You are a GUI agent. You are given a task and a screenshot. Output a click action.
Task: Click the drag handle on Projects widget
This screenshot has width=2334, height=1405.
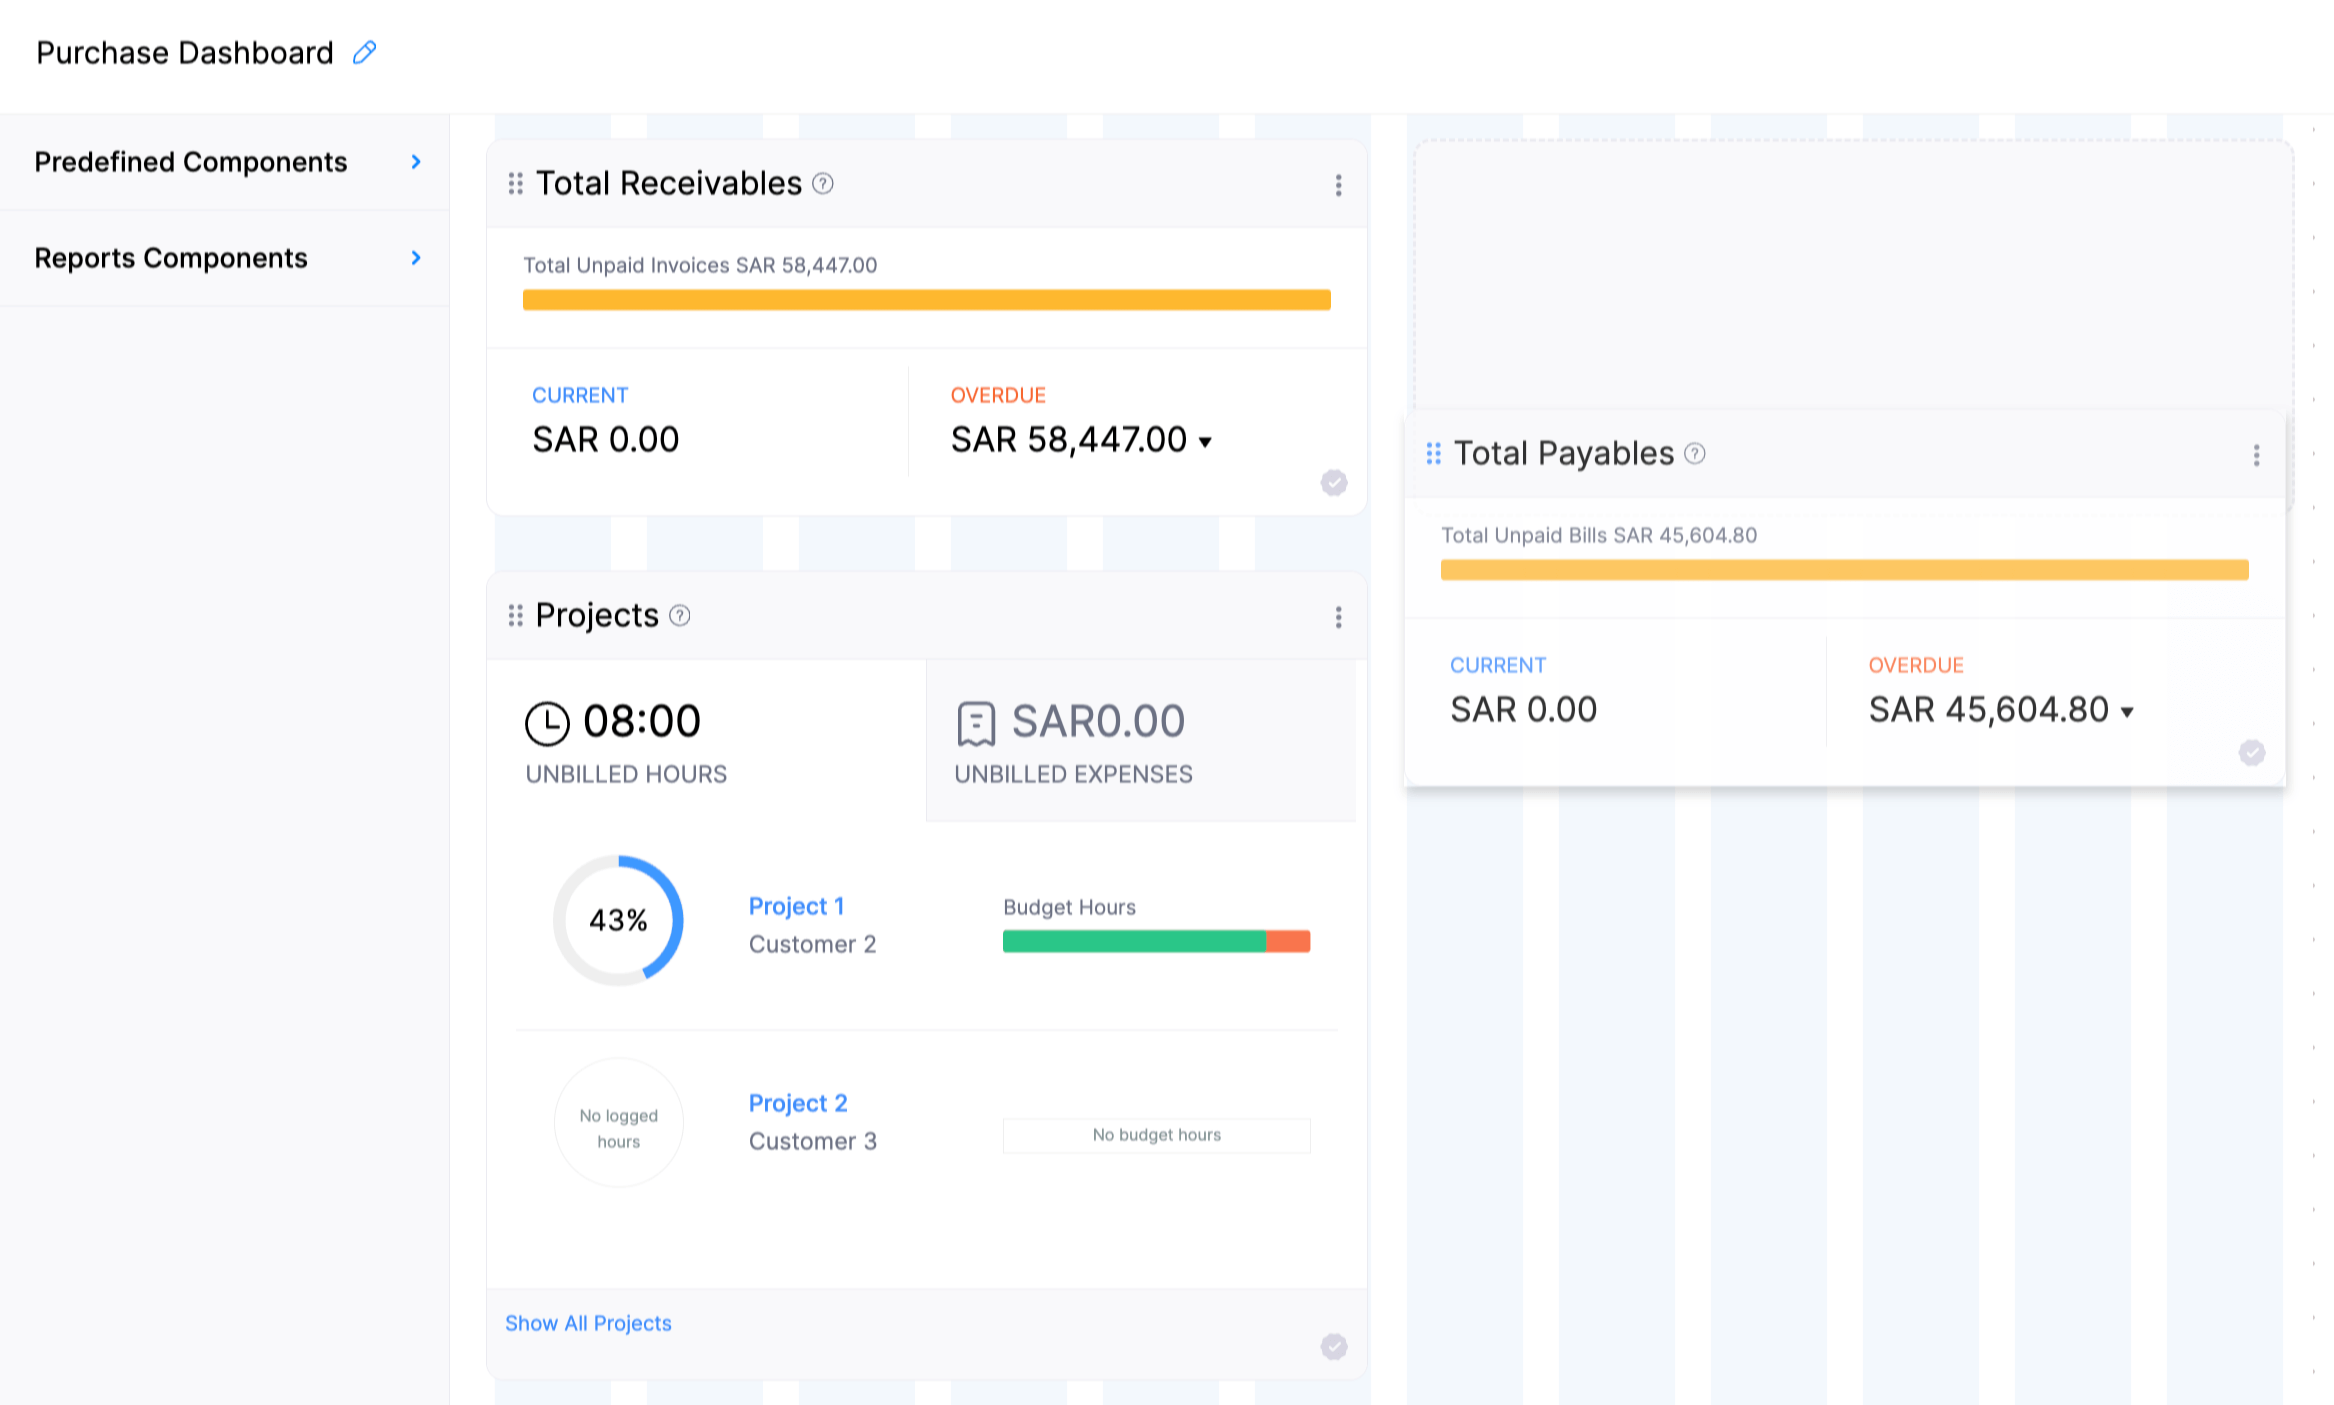pos(515,616)
